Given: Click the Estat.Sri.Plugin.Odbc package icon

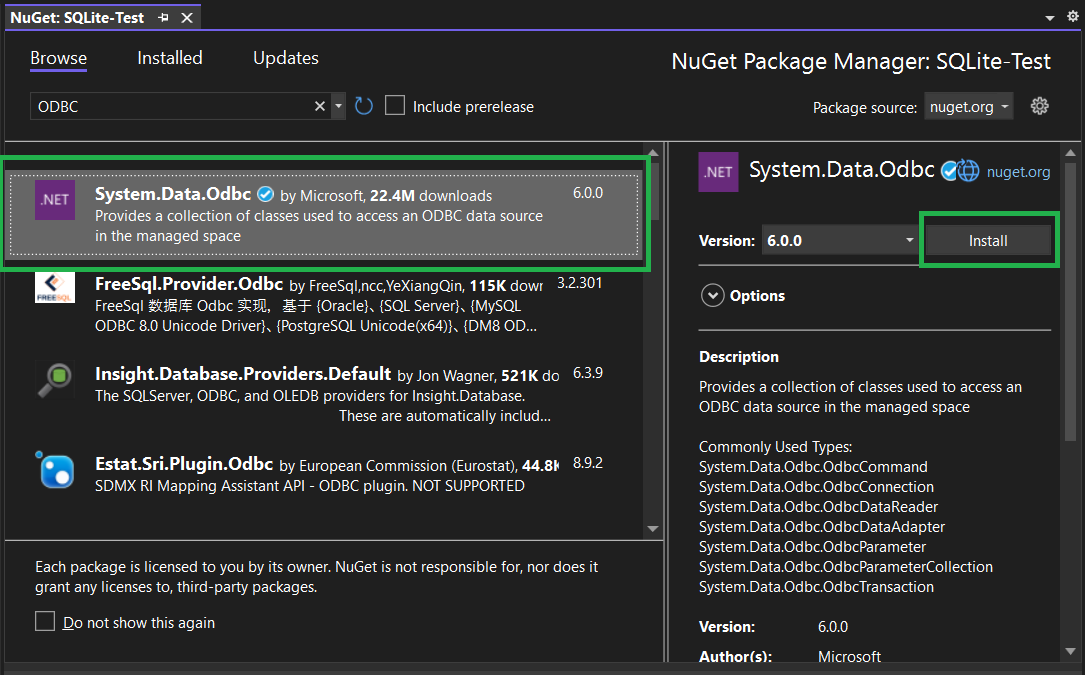Looking at the screenshot, I should pos(55,469).
